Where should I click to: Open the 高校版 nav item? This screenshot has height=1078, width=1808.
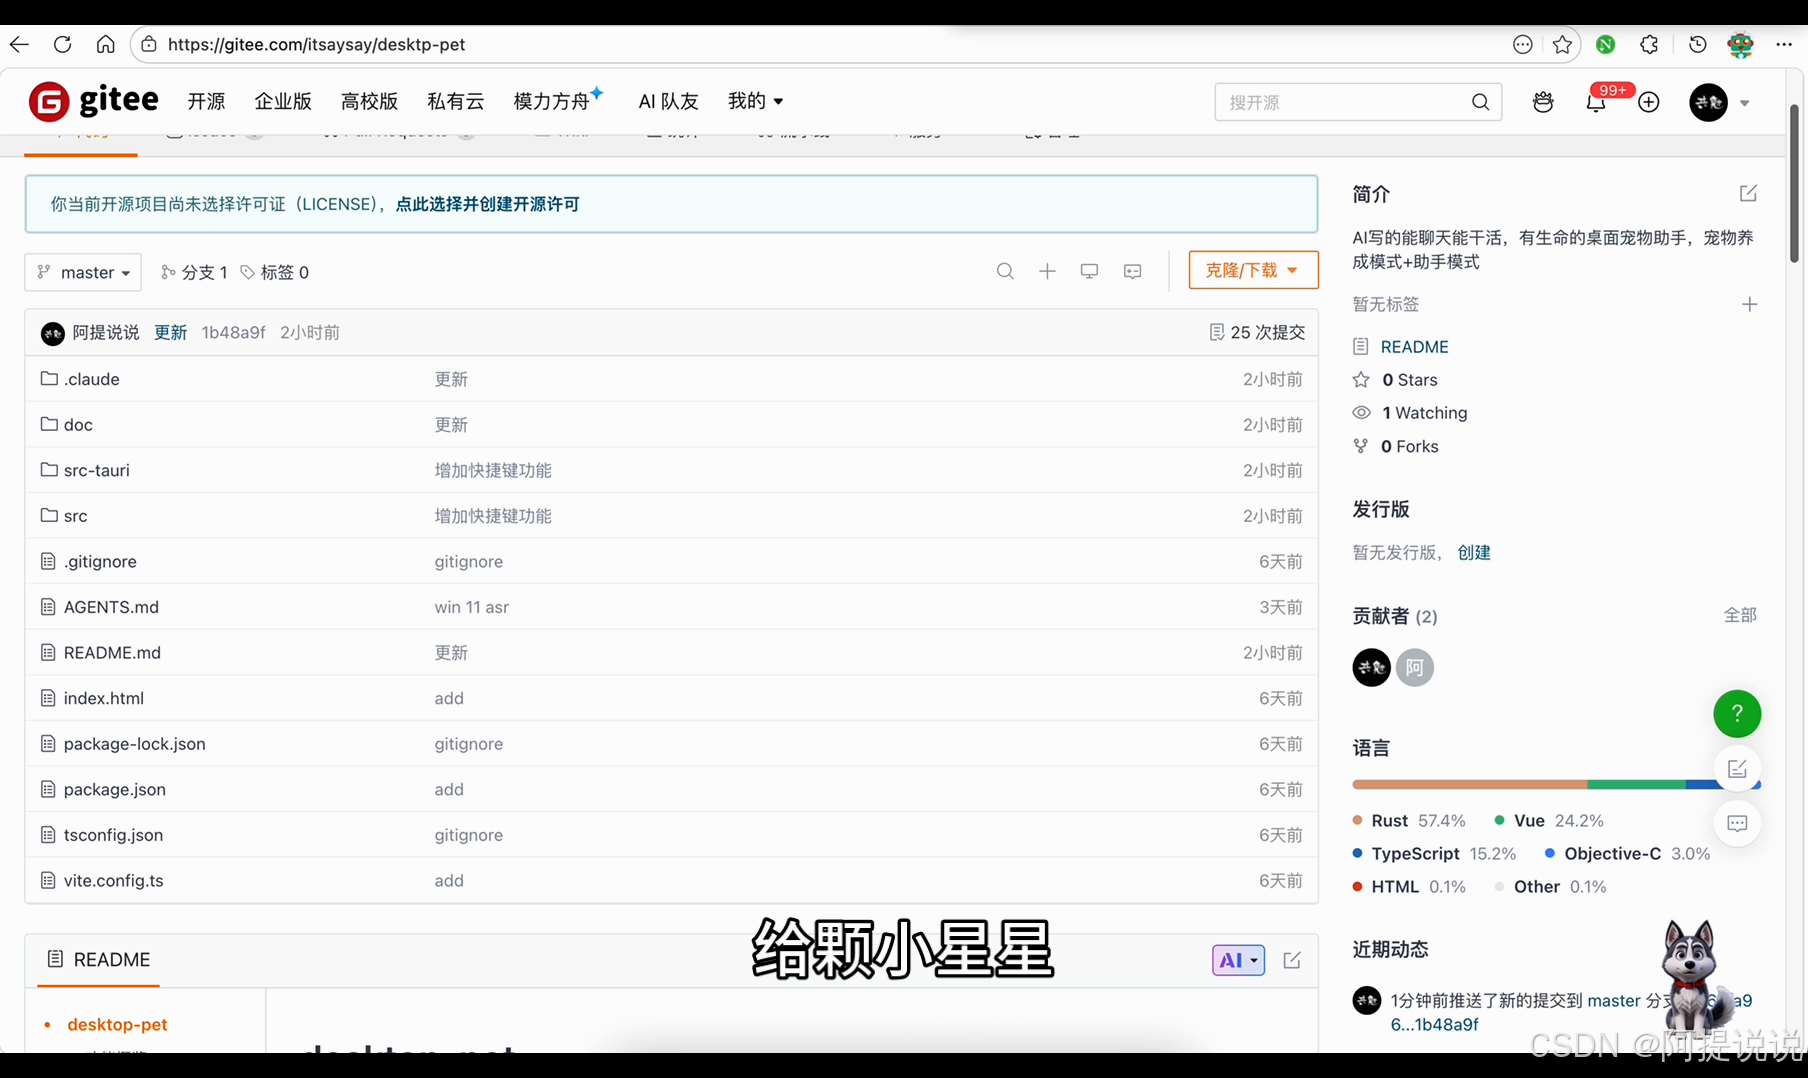(x=369, y=101)
